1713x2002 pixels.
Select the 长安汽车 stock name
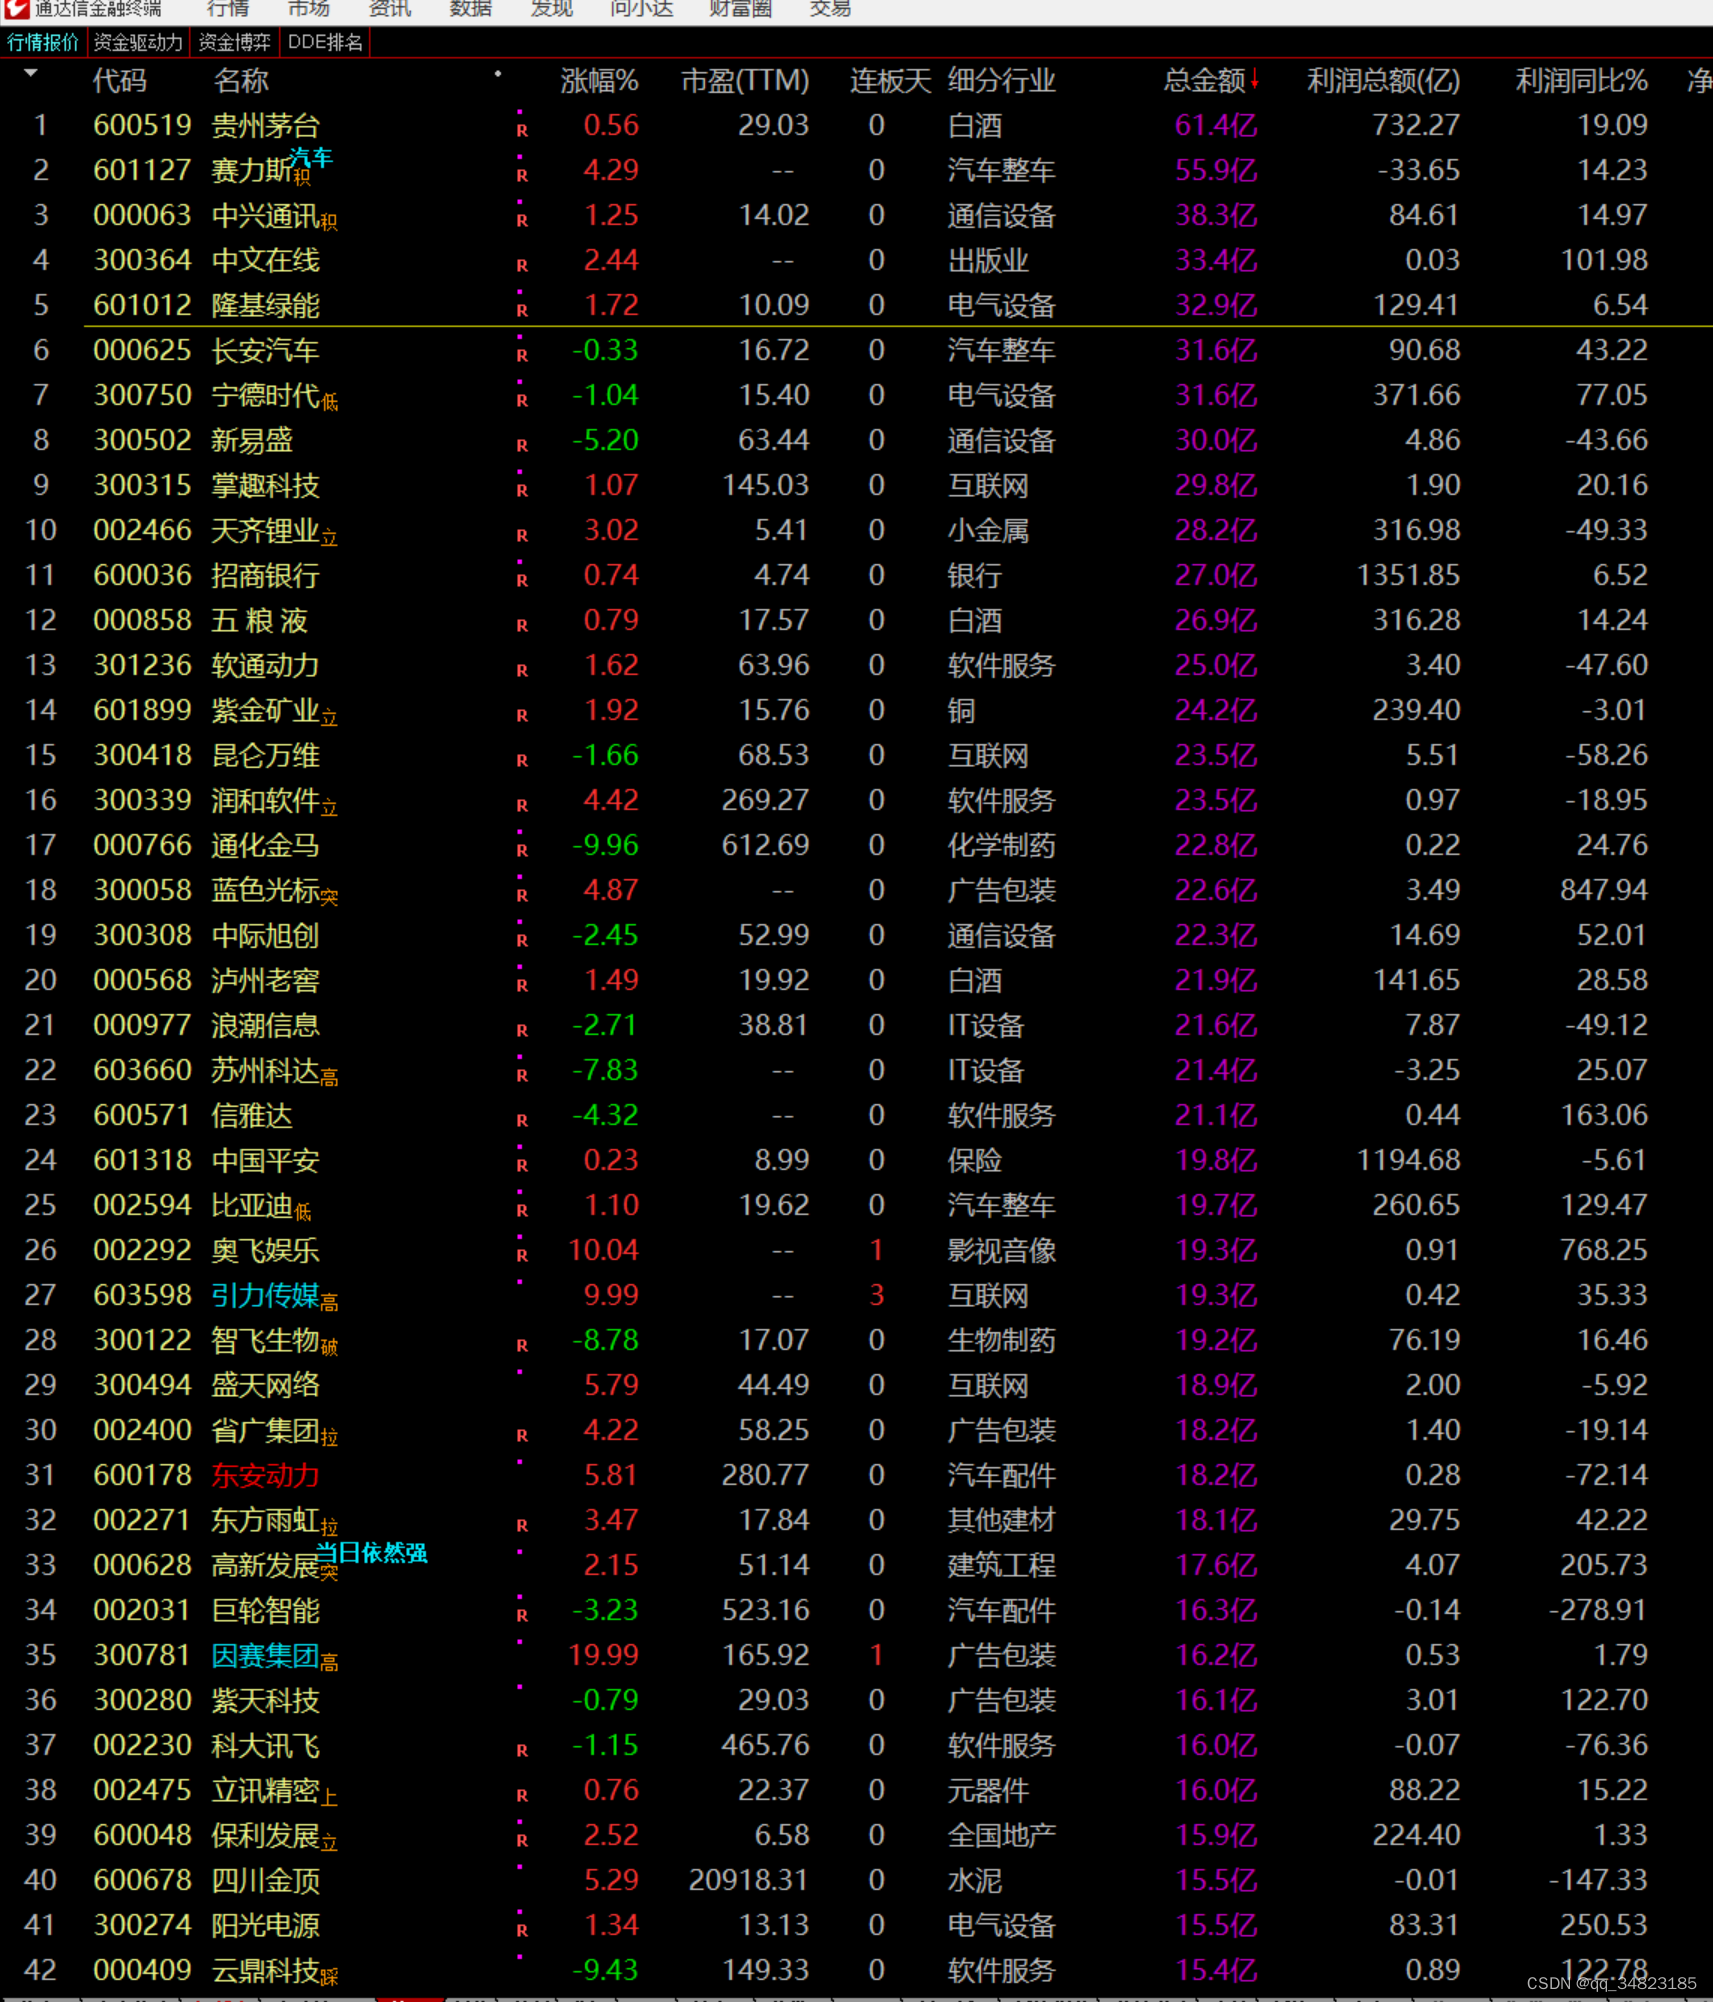[x=265, y=350]
